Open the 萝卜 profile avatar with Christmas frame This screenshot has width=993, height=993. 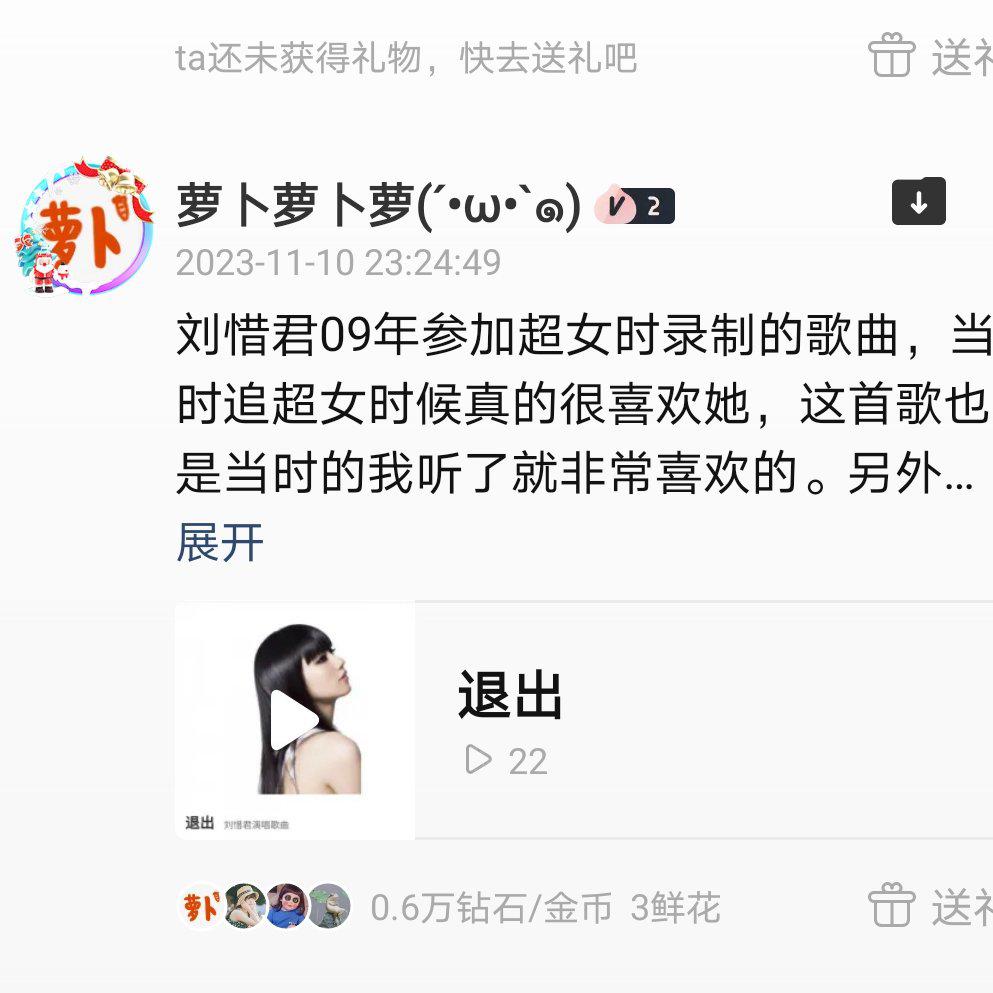point(85,225)
